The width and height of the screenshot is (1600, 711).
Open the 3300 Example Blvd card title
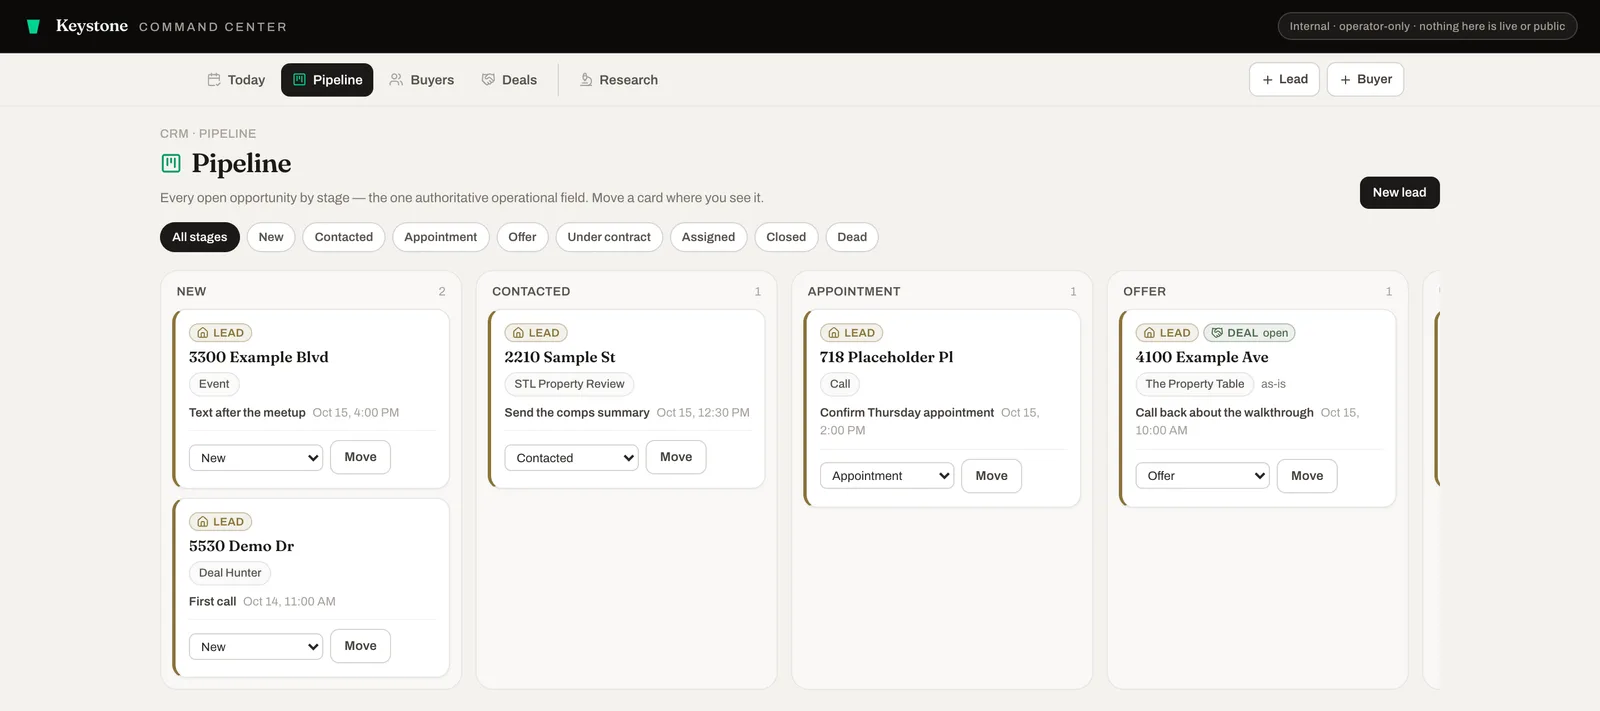259,357
